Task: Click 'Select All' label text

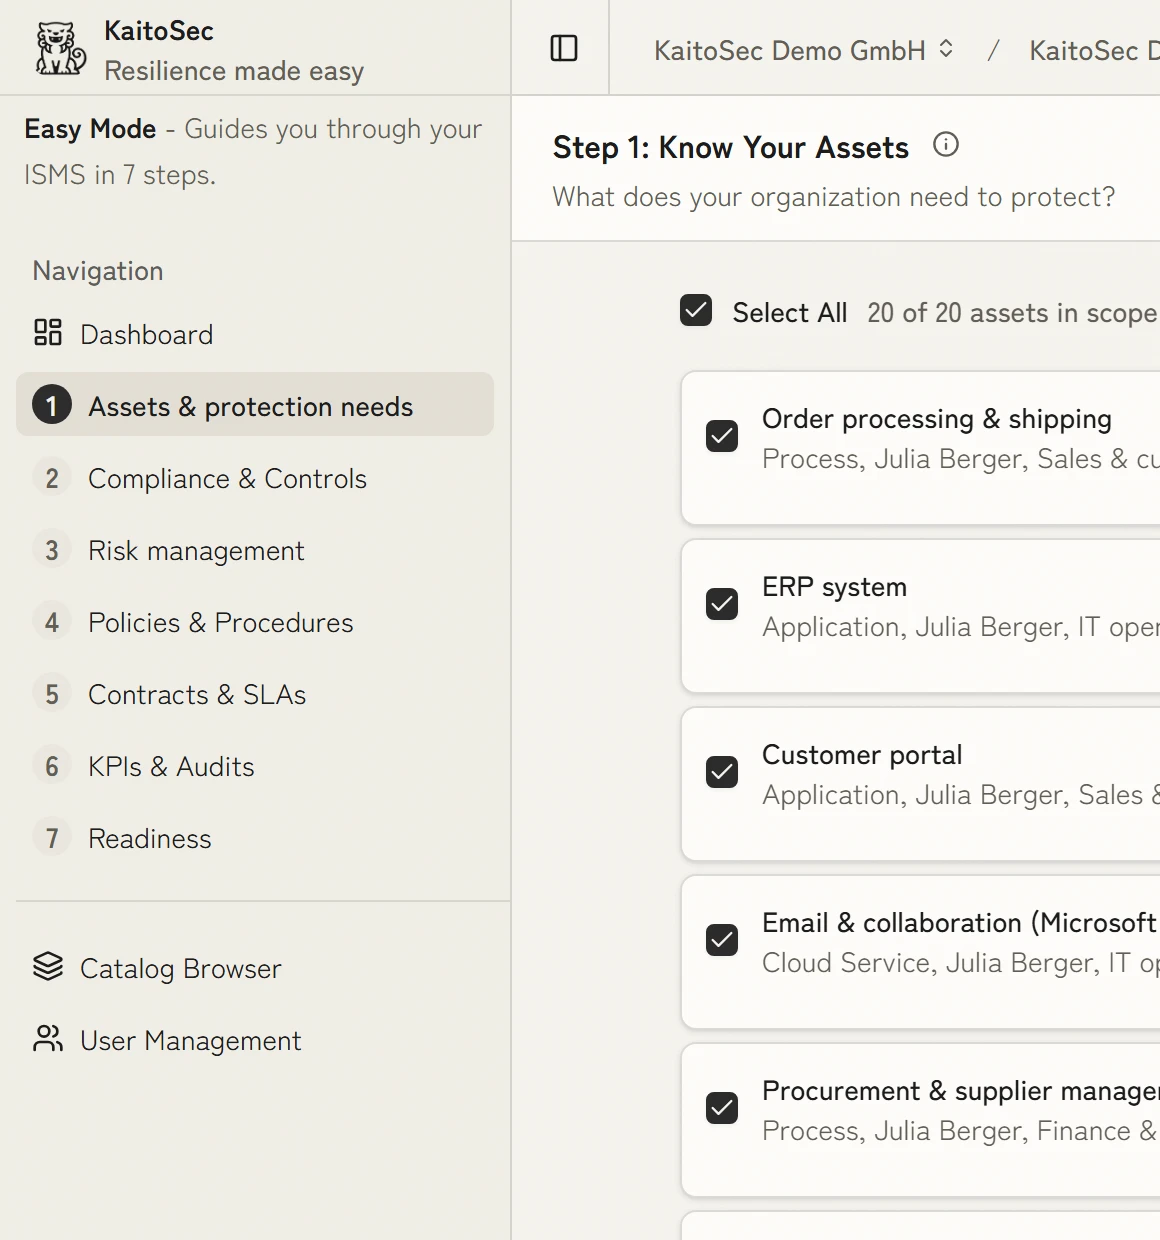Action: pos(790,313)
